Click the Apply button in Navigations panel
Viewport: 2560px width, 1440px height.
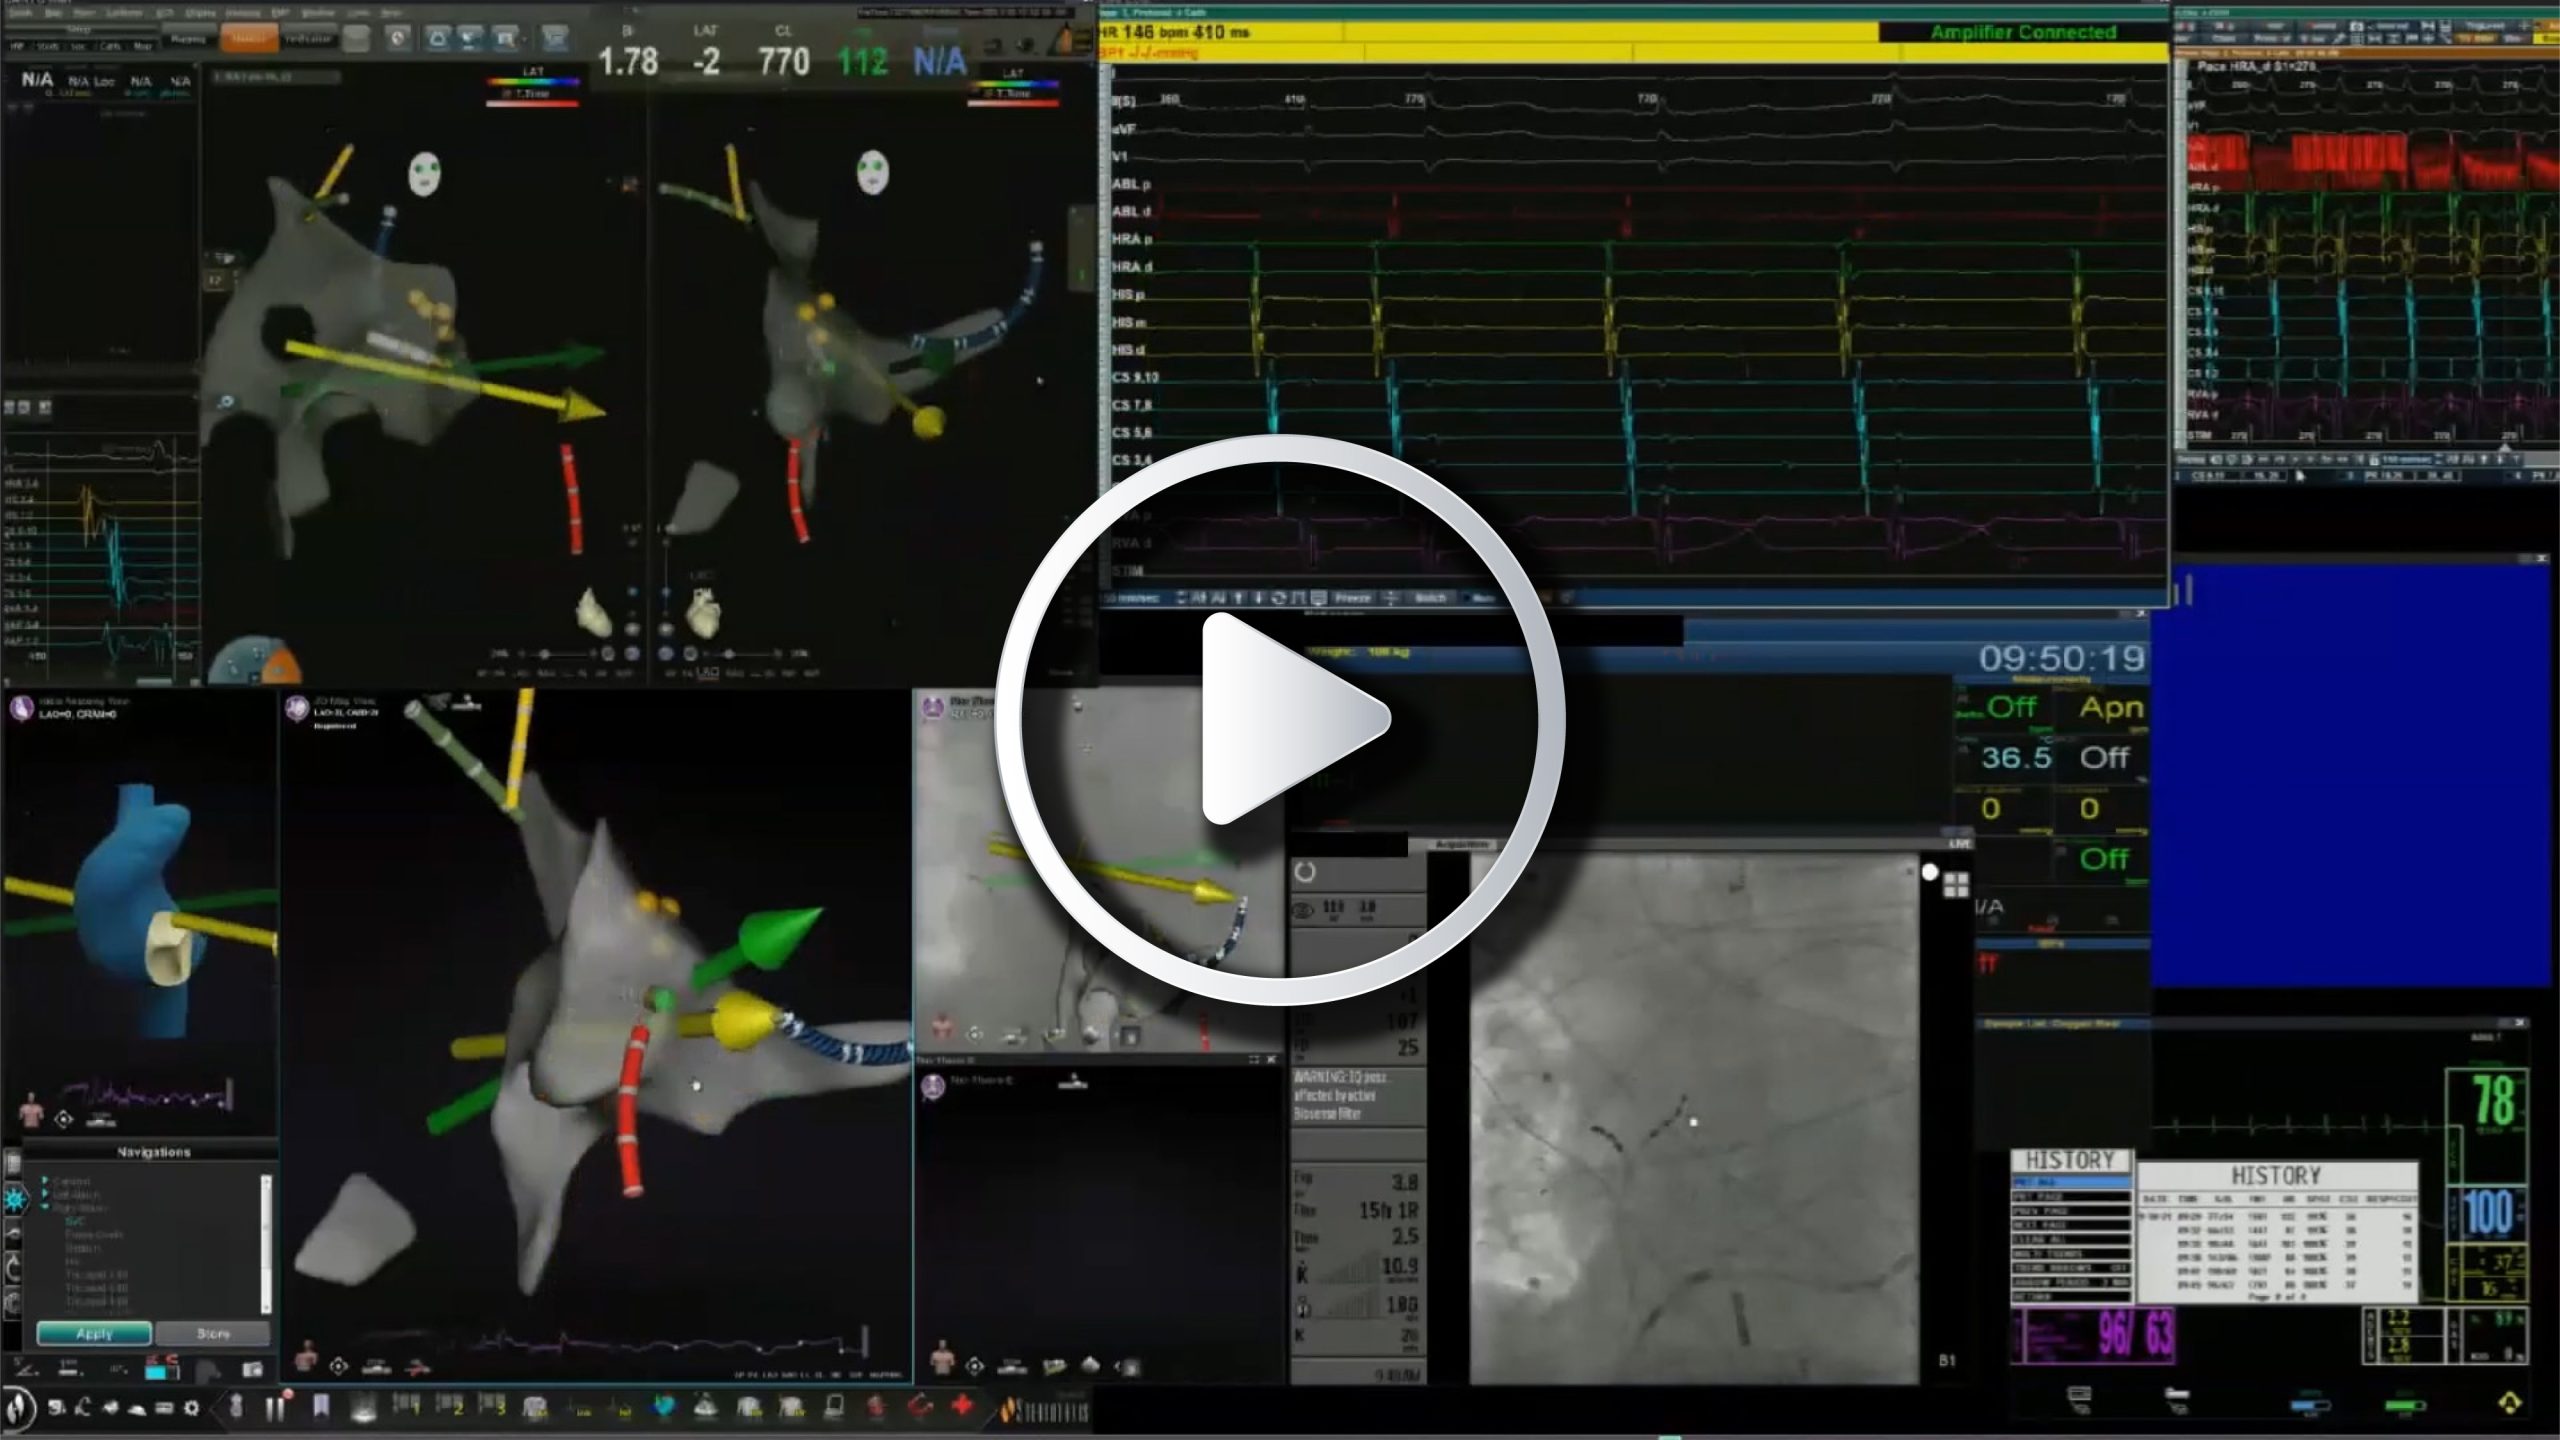point(95,1334)
